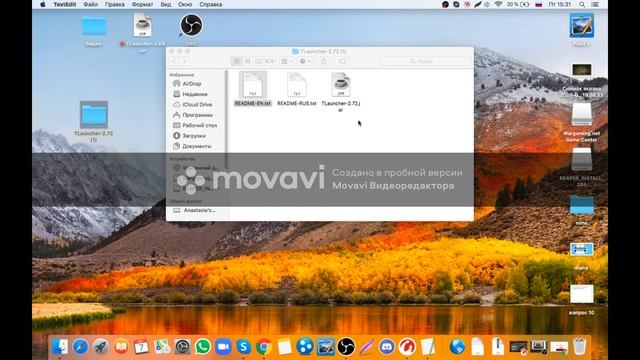640x360 pixels.
Task: Open Google Chrome from the Dock
Action: 264,347
